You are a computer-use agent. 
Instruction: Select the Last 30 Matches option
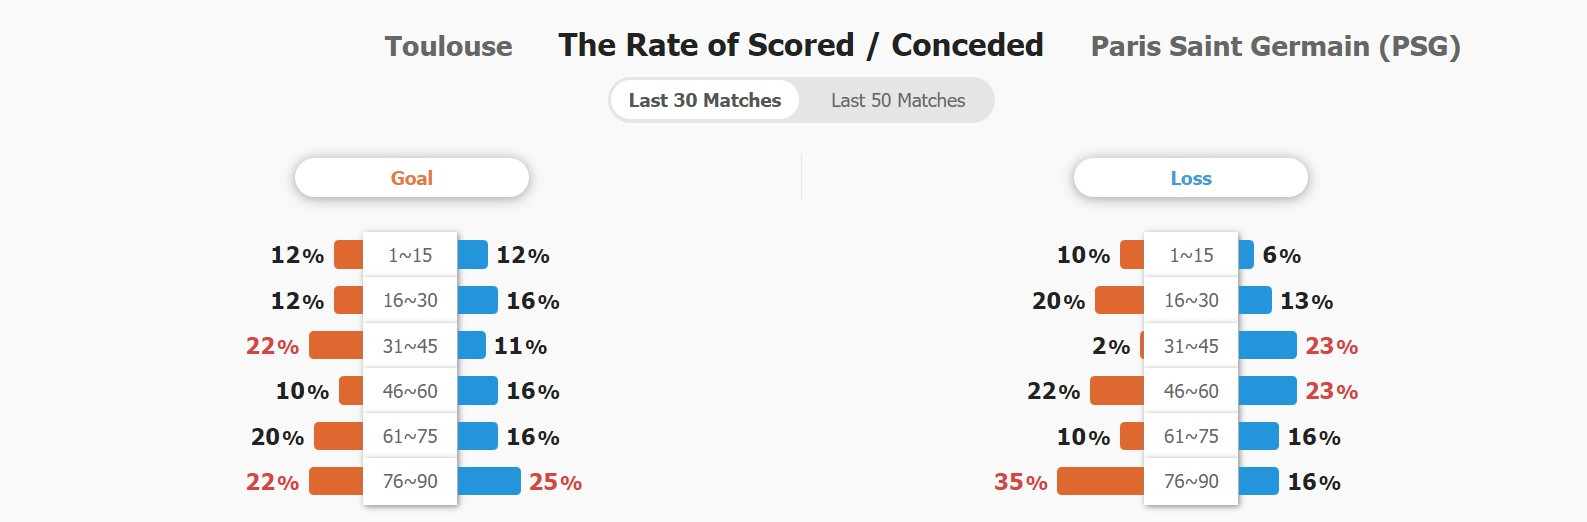click(705, 100)
